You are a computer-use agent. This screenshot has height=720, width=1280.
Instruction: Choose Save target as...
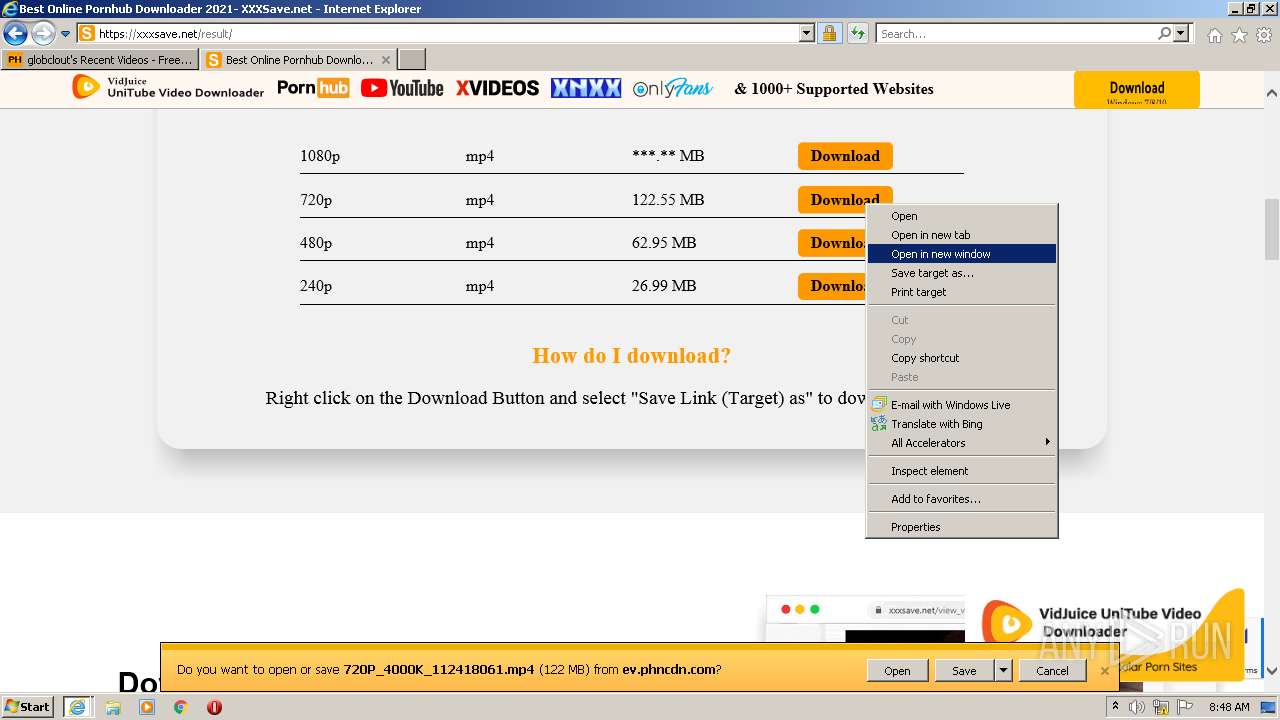961,273
